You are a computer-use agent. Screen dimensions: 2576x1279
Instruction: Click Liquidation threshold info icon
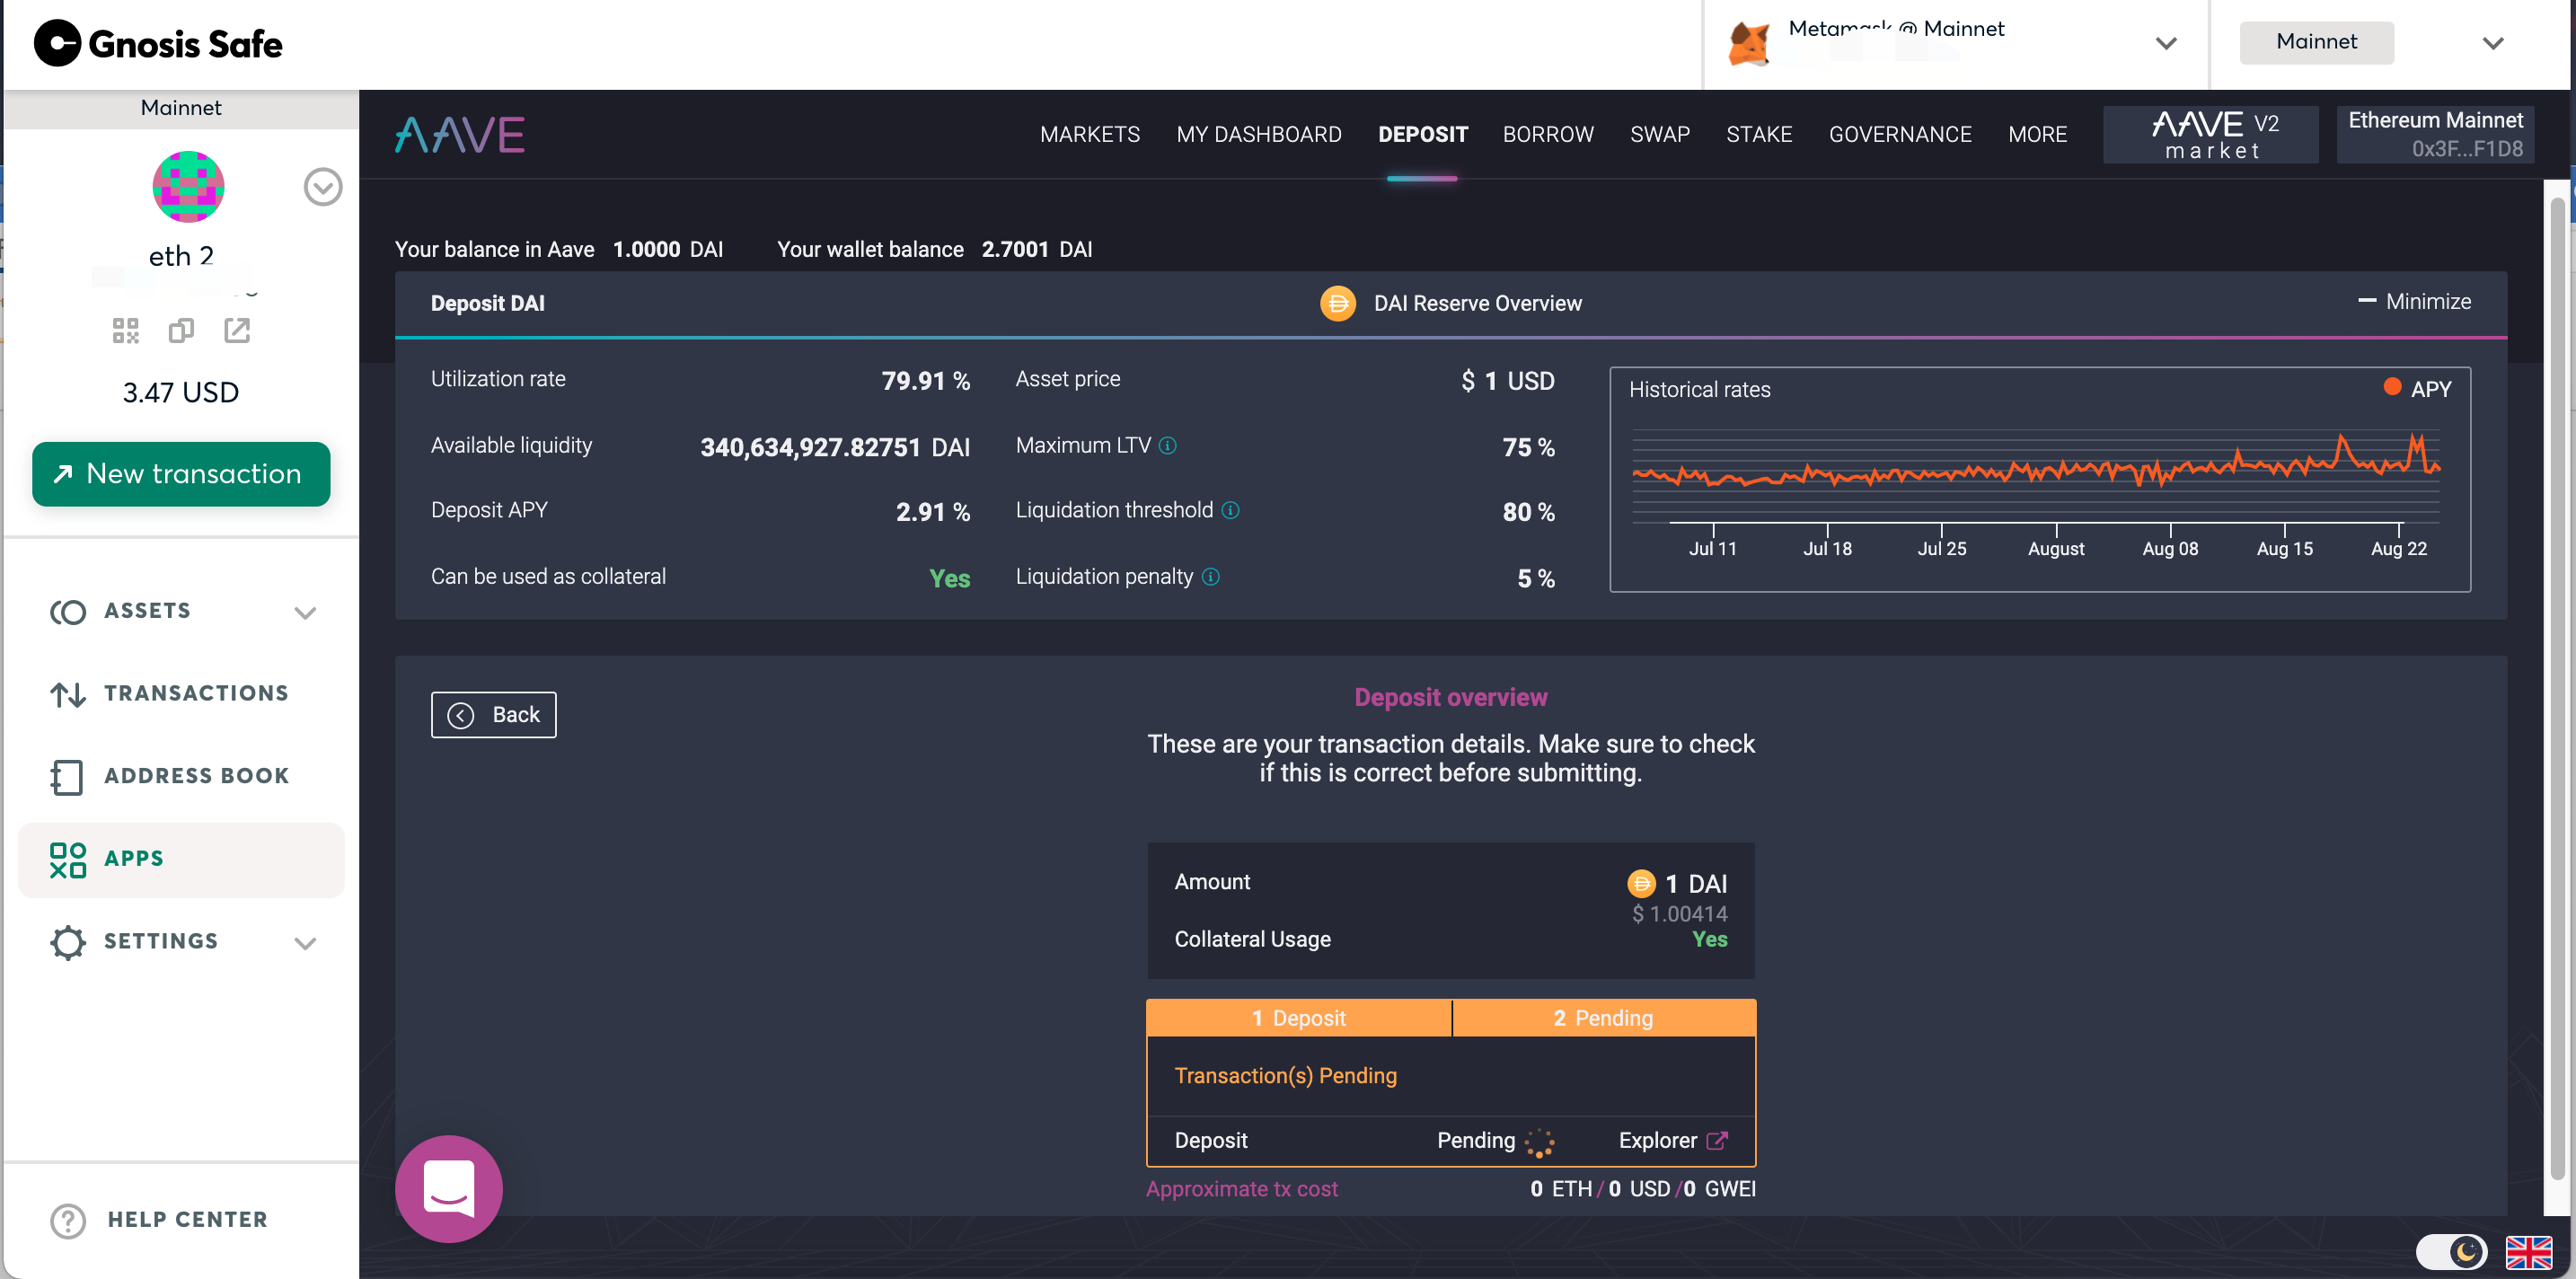pyautogui.click(x=1231, y=511)
